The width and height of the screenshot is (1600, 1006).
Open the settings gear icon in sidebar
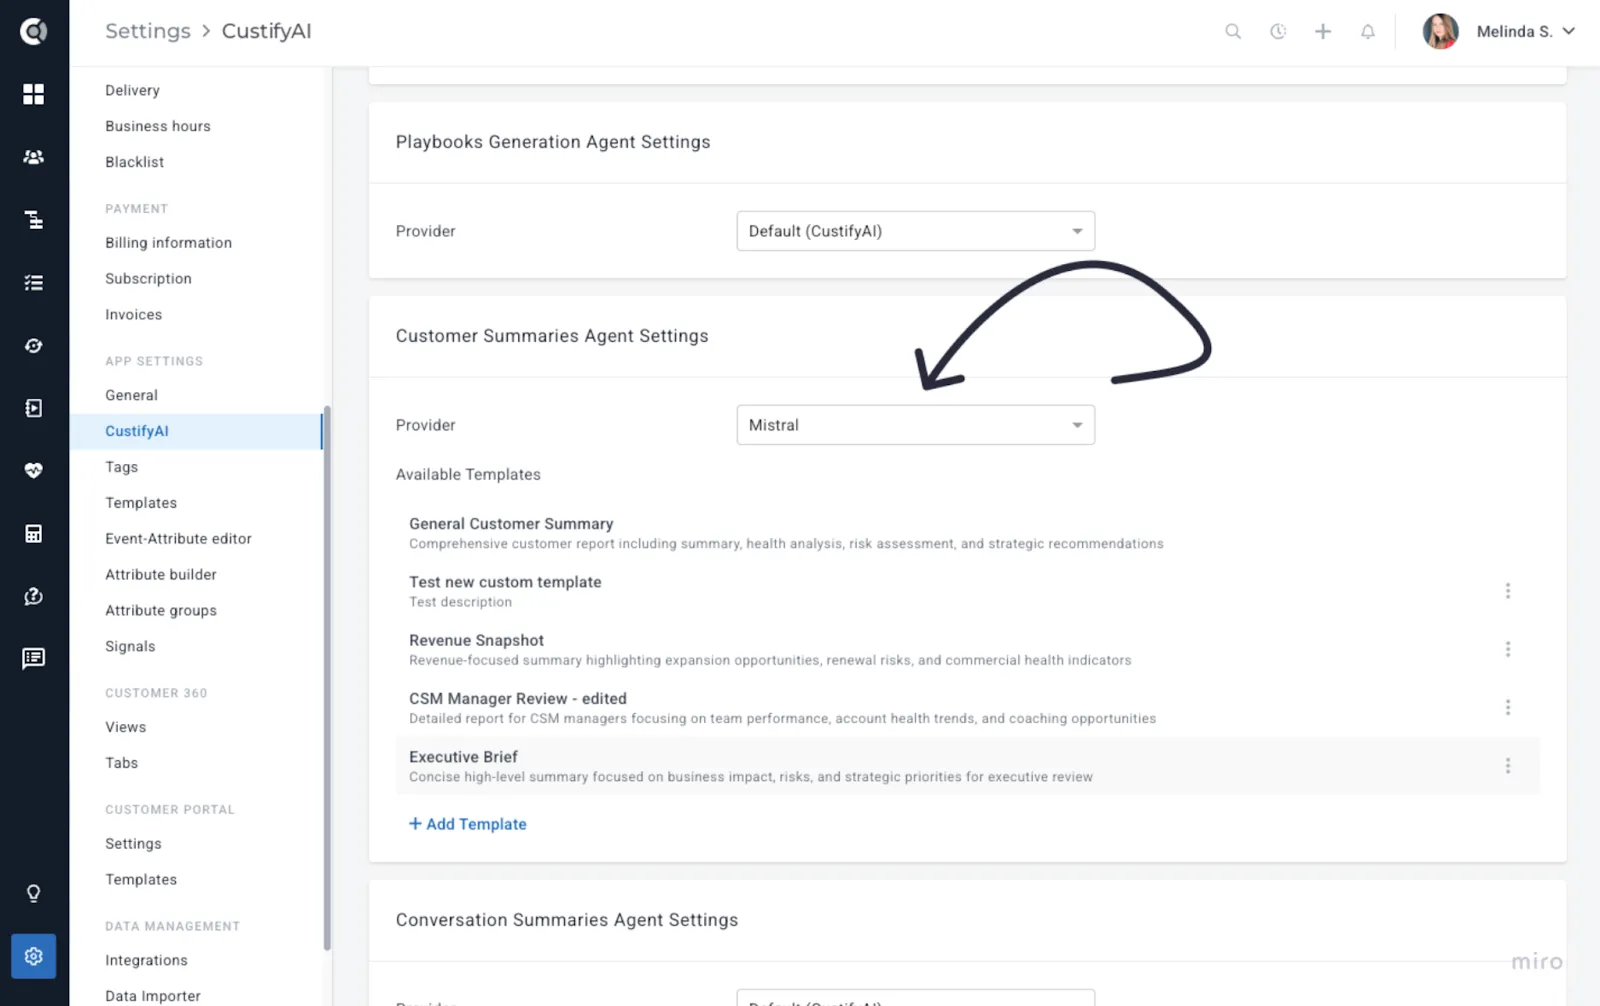[x=34, y=956]
